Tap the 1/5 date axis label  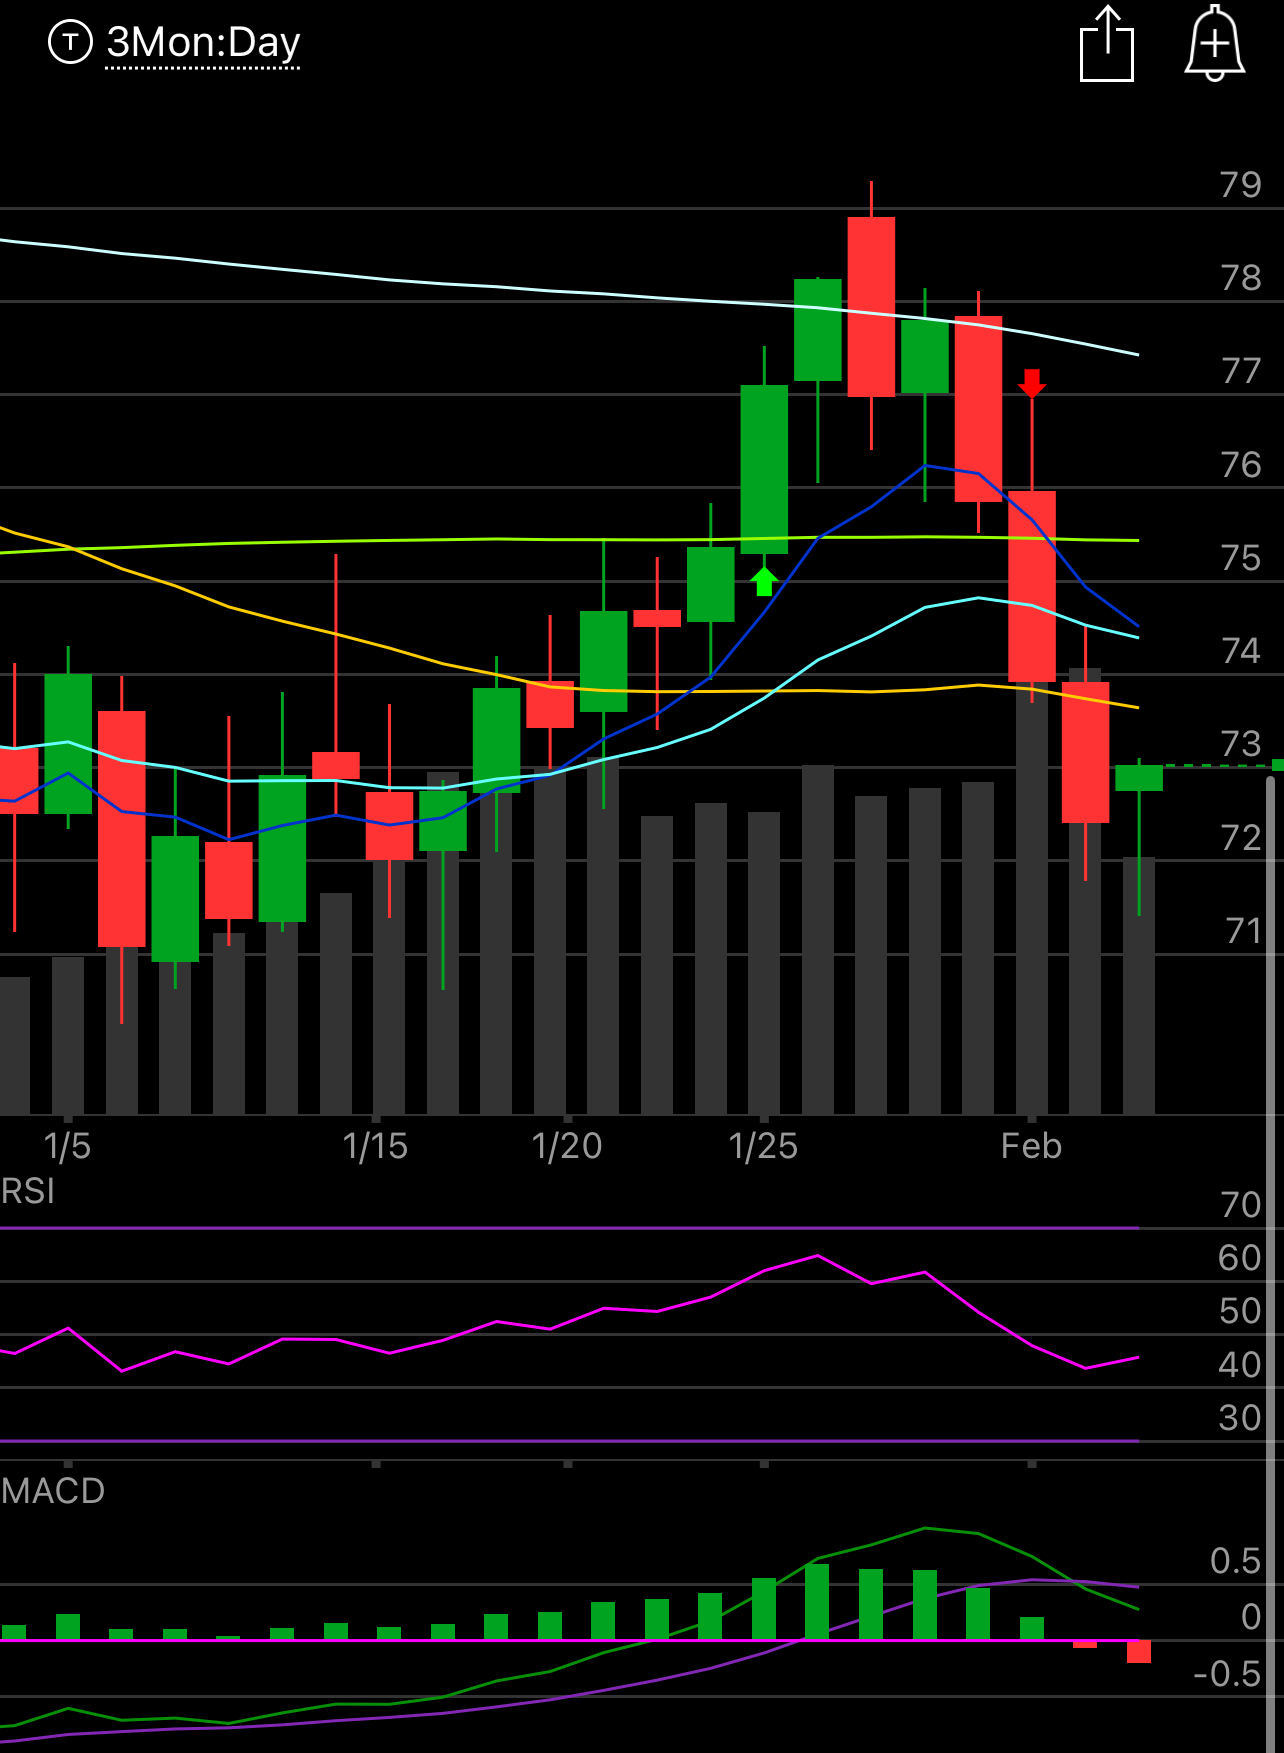click(68, 1146)
